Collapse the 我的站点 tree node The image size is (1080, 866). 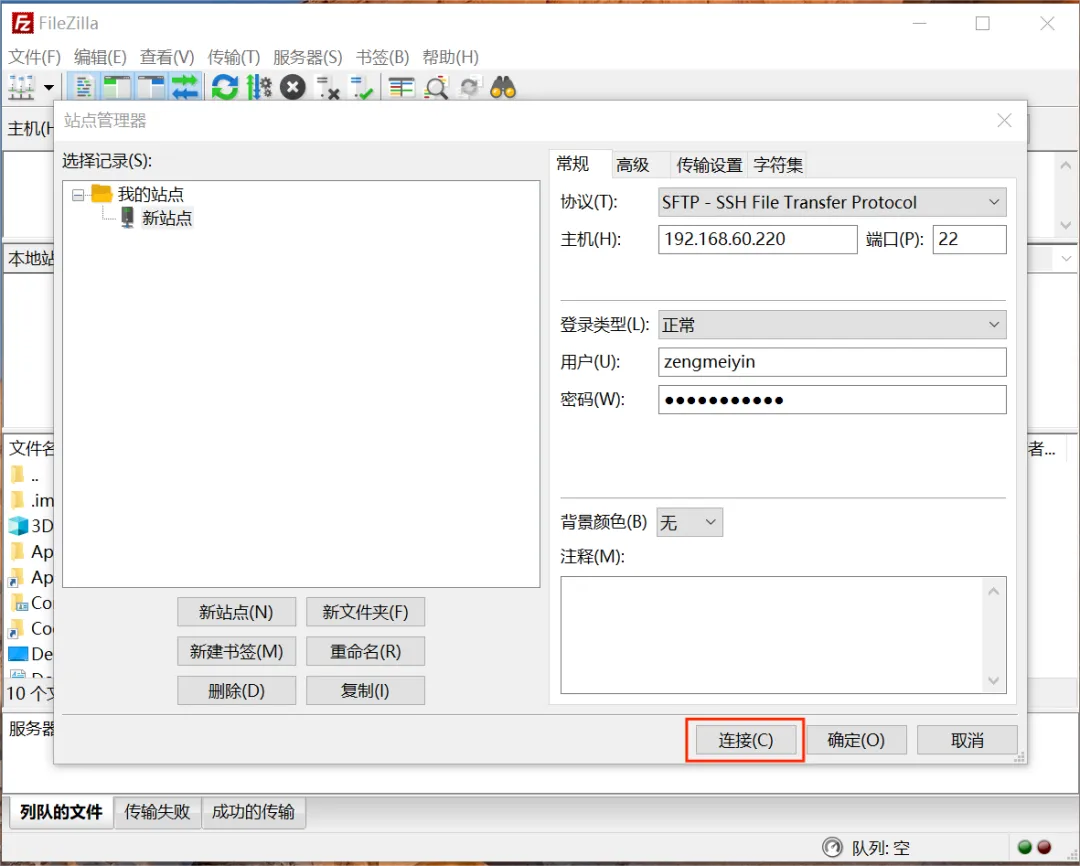(x=78, y=195)
